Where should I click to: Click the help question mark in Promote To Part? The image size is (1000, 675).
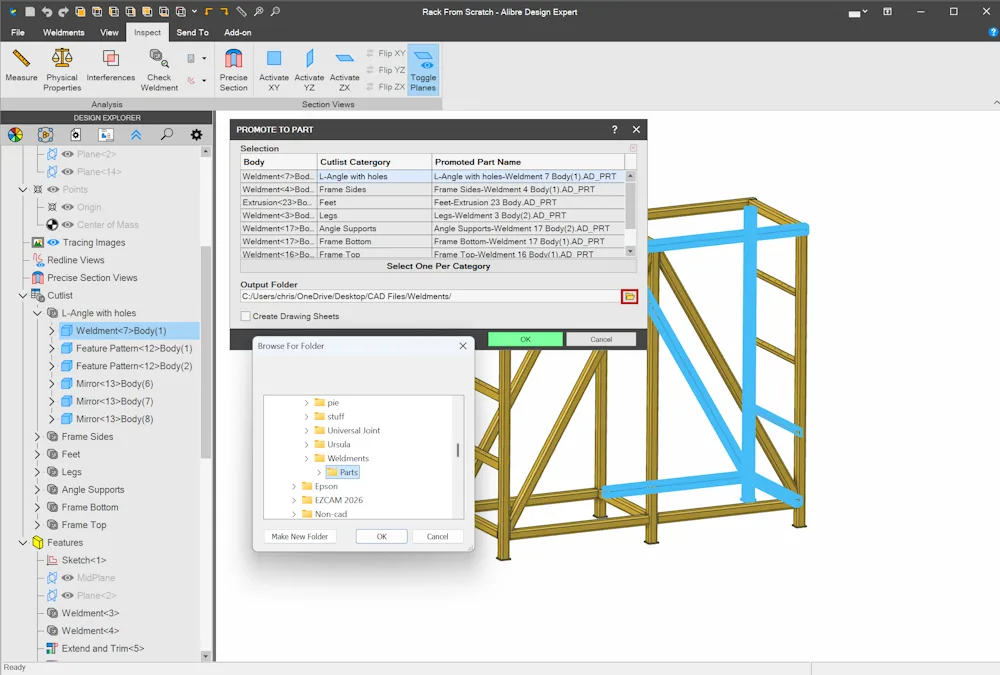tap(615, 130)
